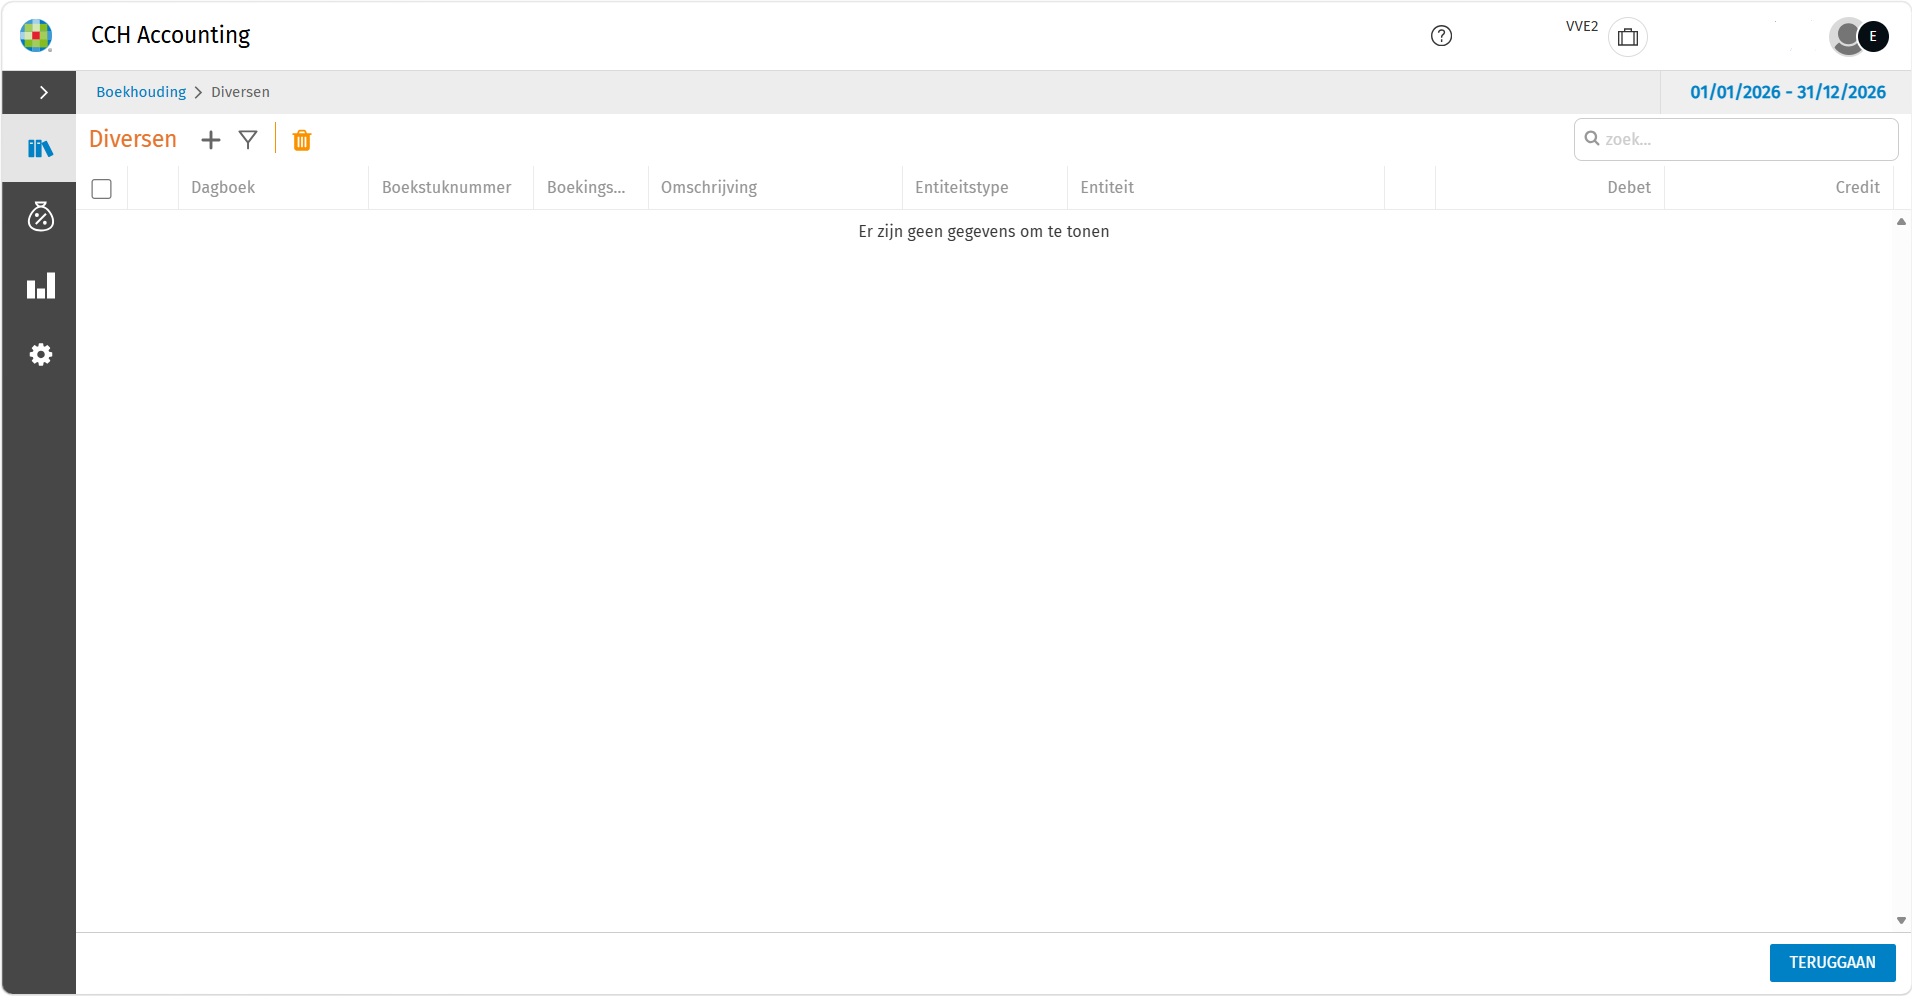Open the date range 01/01/2026 - 31/12/2026
The height and width of the screenshot is (997, 1915).
coord(1787,92)
